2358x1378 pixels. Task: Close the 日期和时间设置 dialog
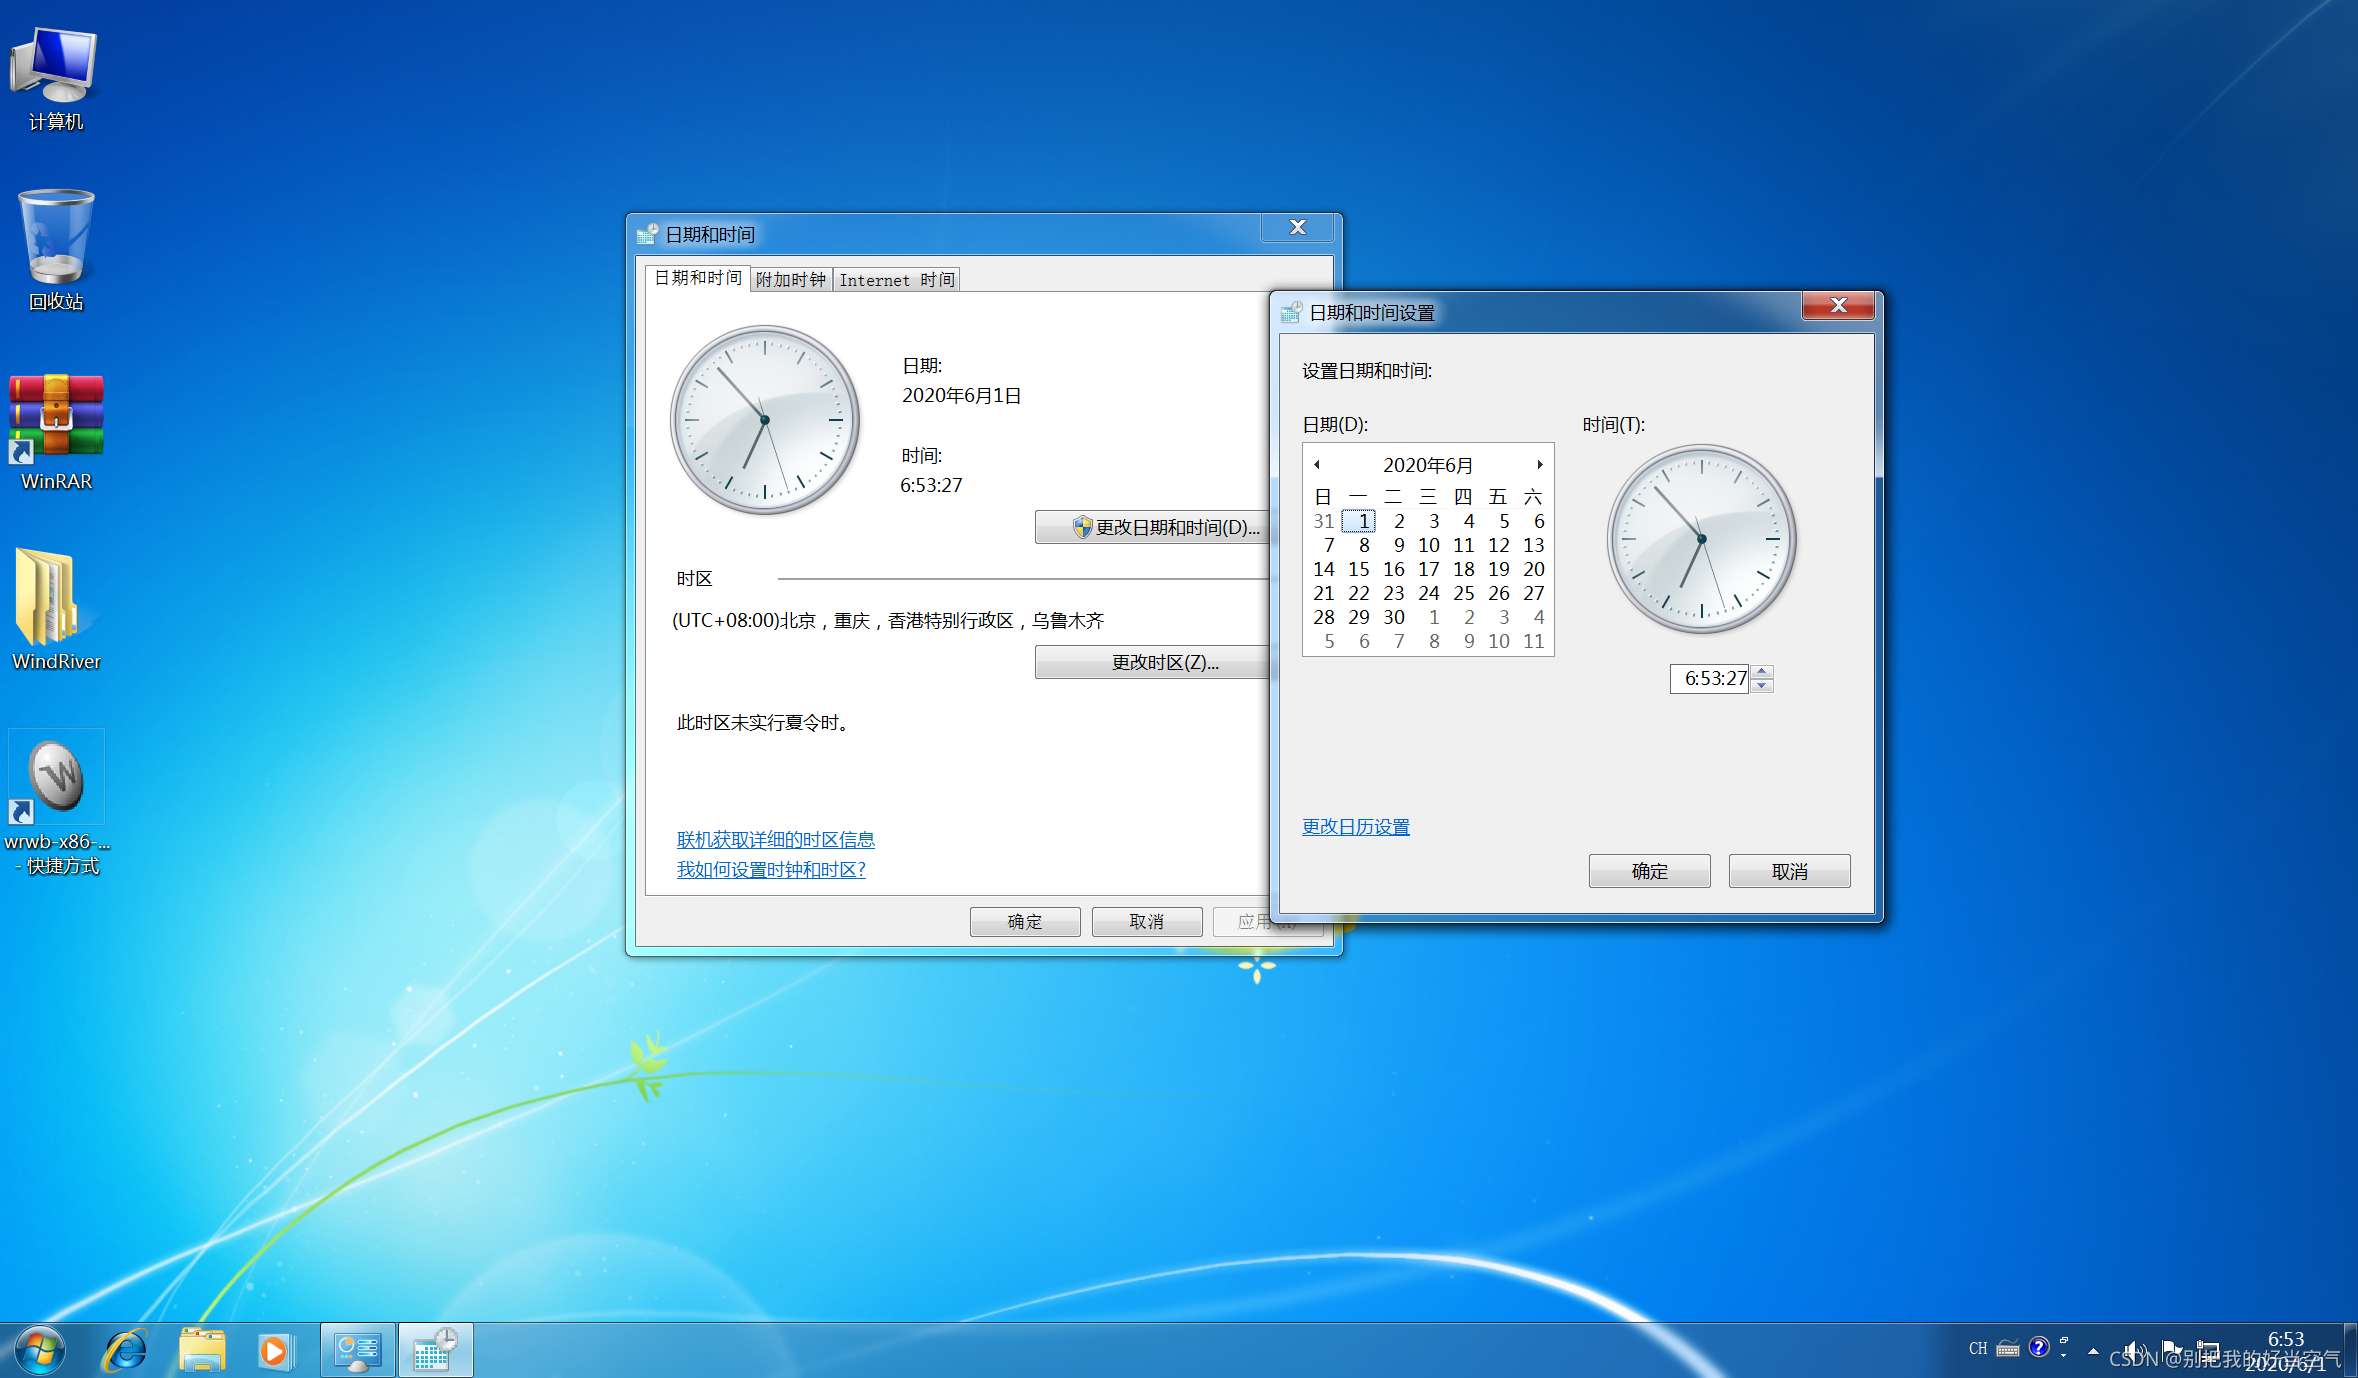click(x=1838, y=306)
